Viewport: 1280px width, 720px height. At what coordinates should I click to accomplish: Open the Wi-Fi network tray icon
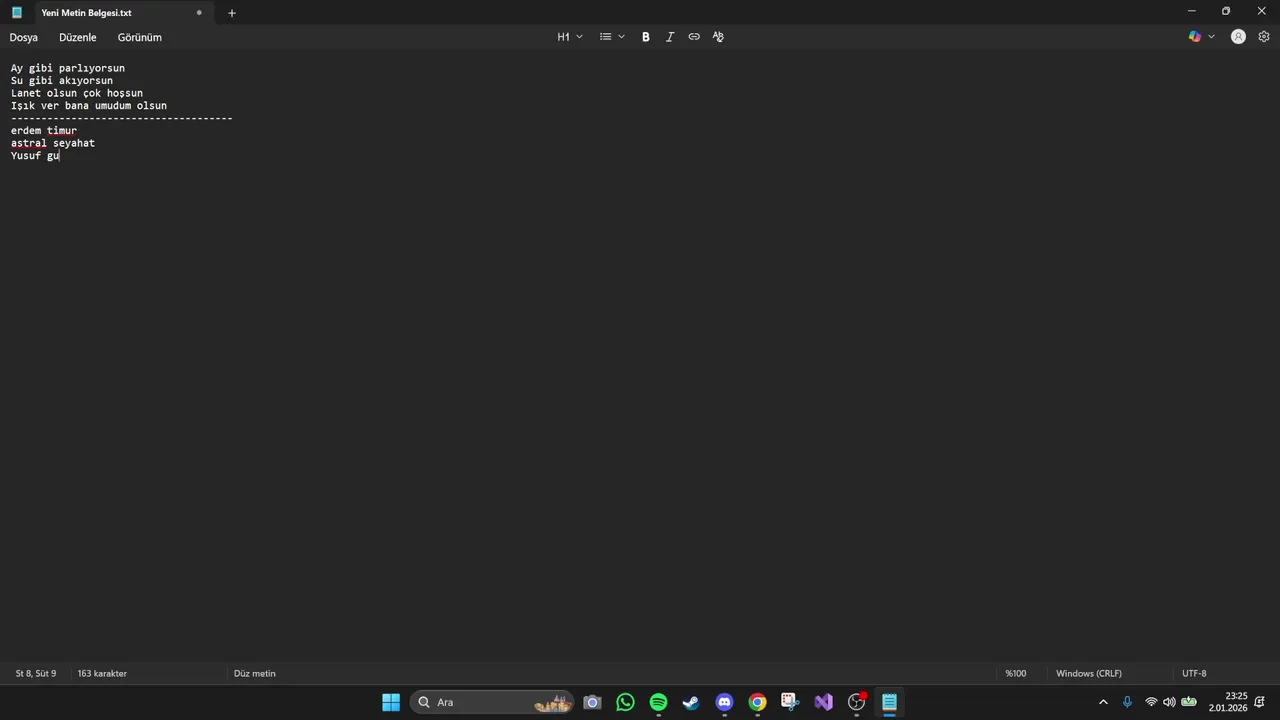coord(1151,702)
